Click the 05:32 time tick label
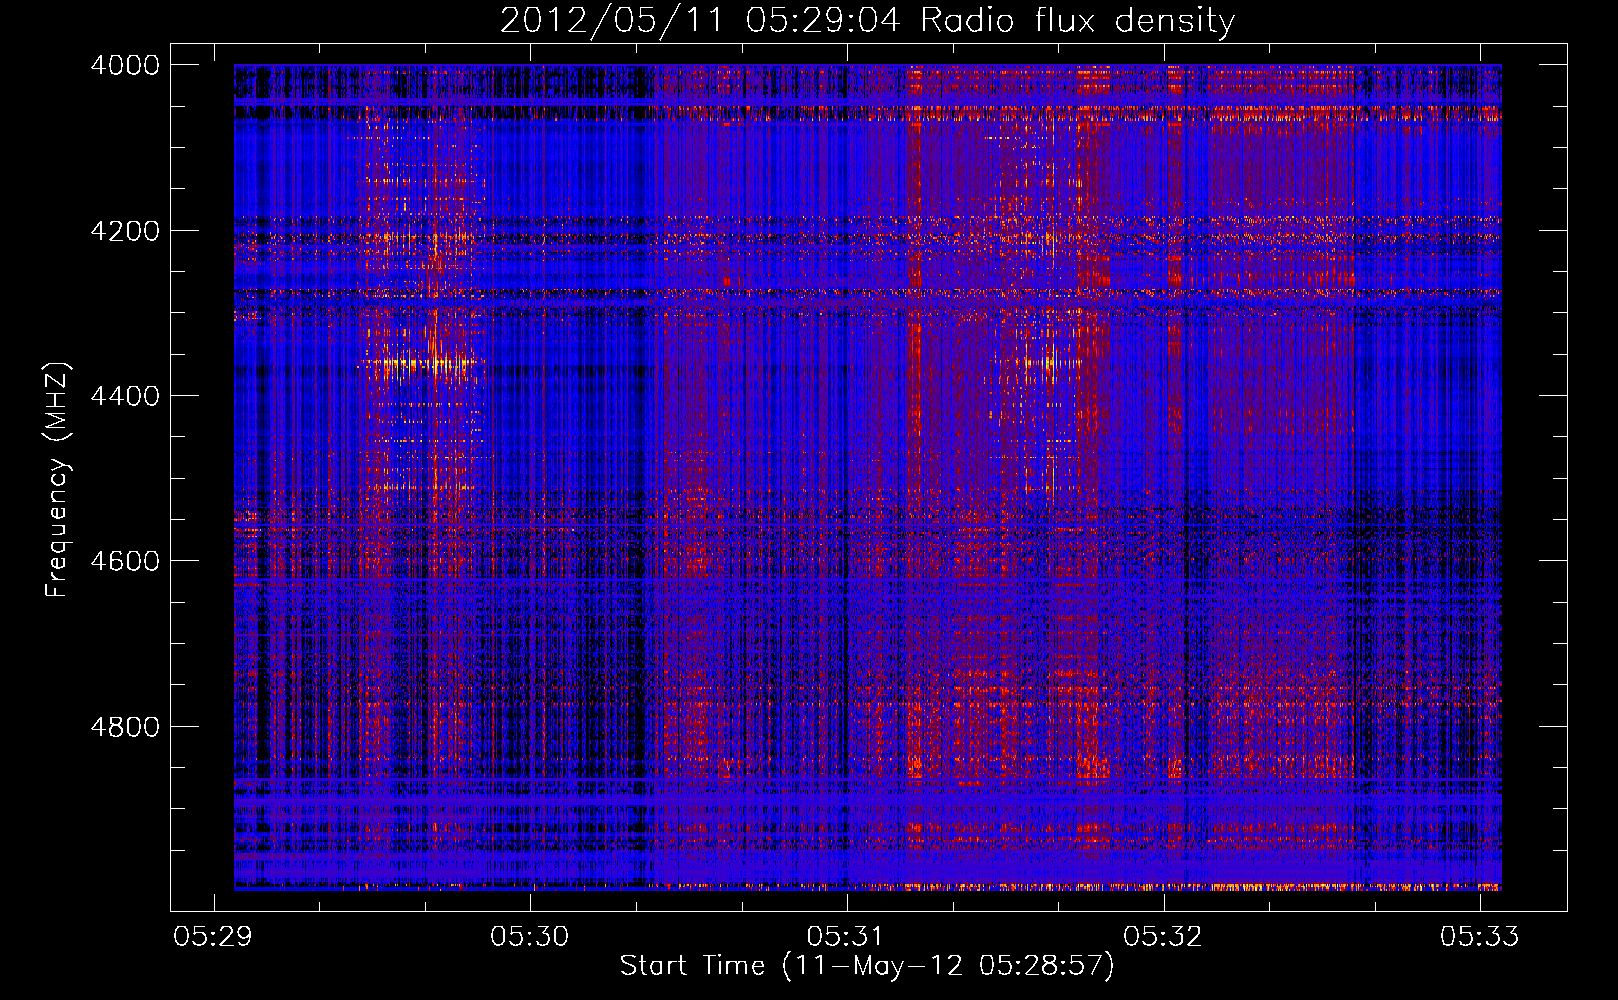 [1163, 936]
